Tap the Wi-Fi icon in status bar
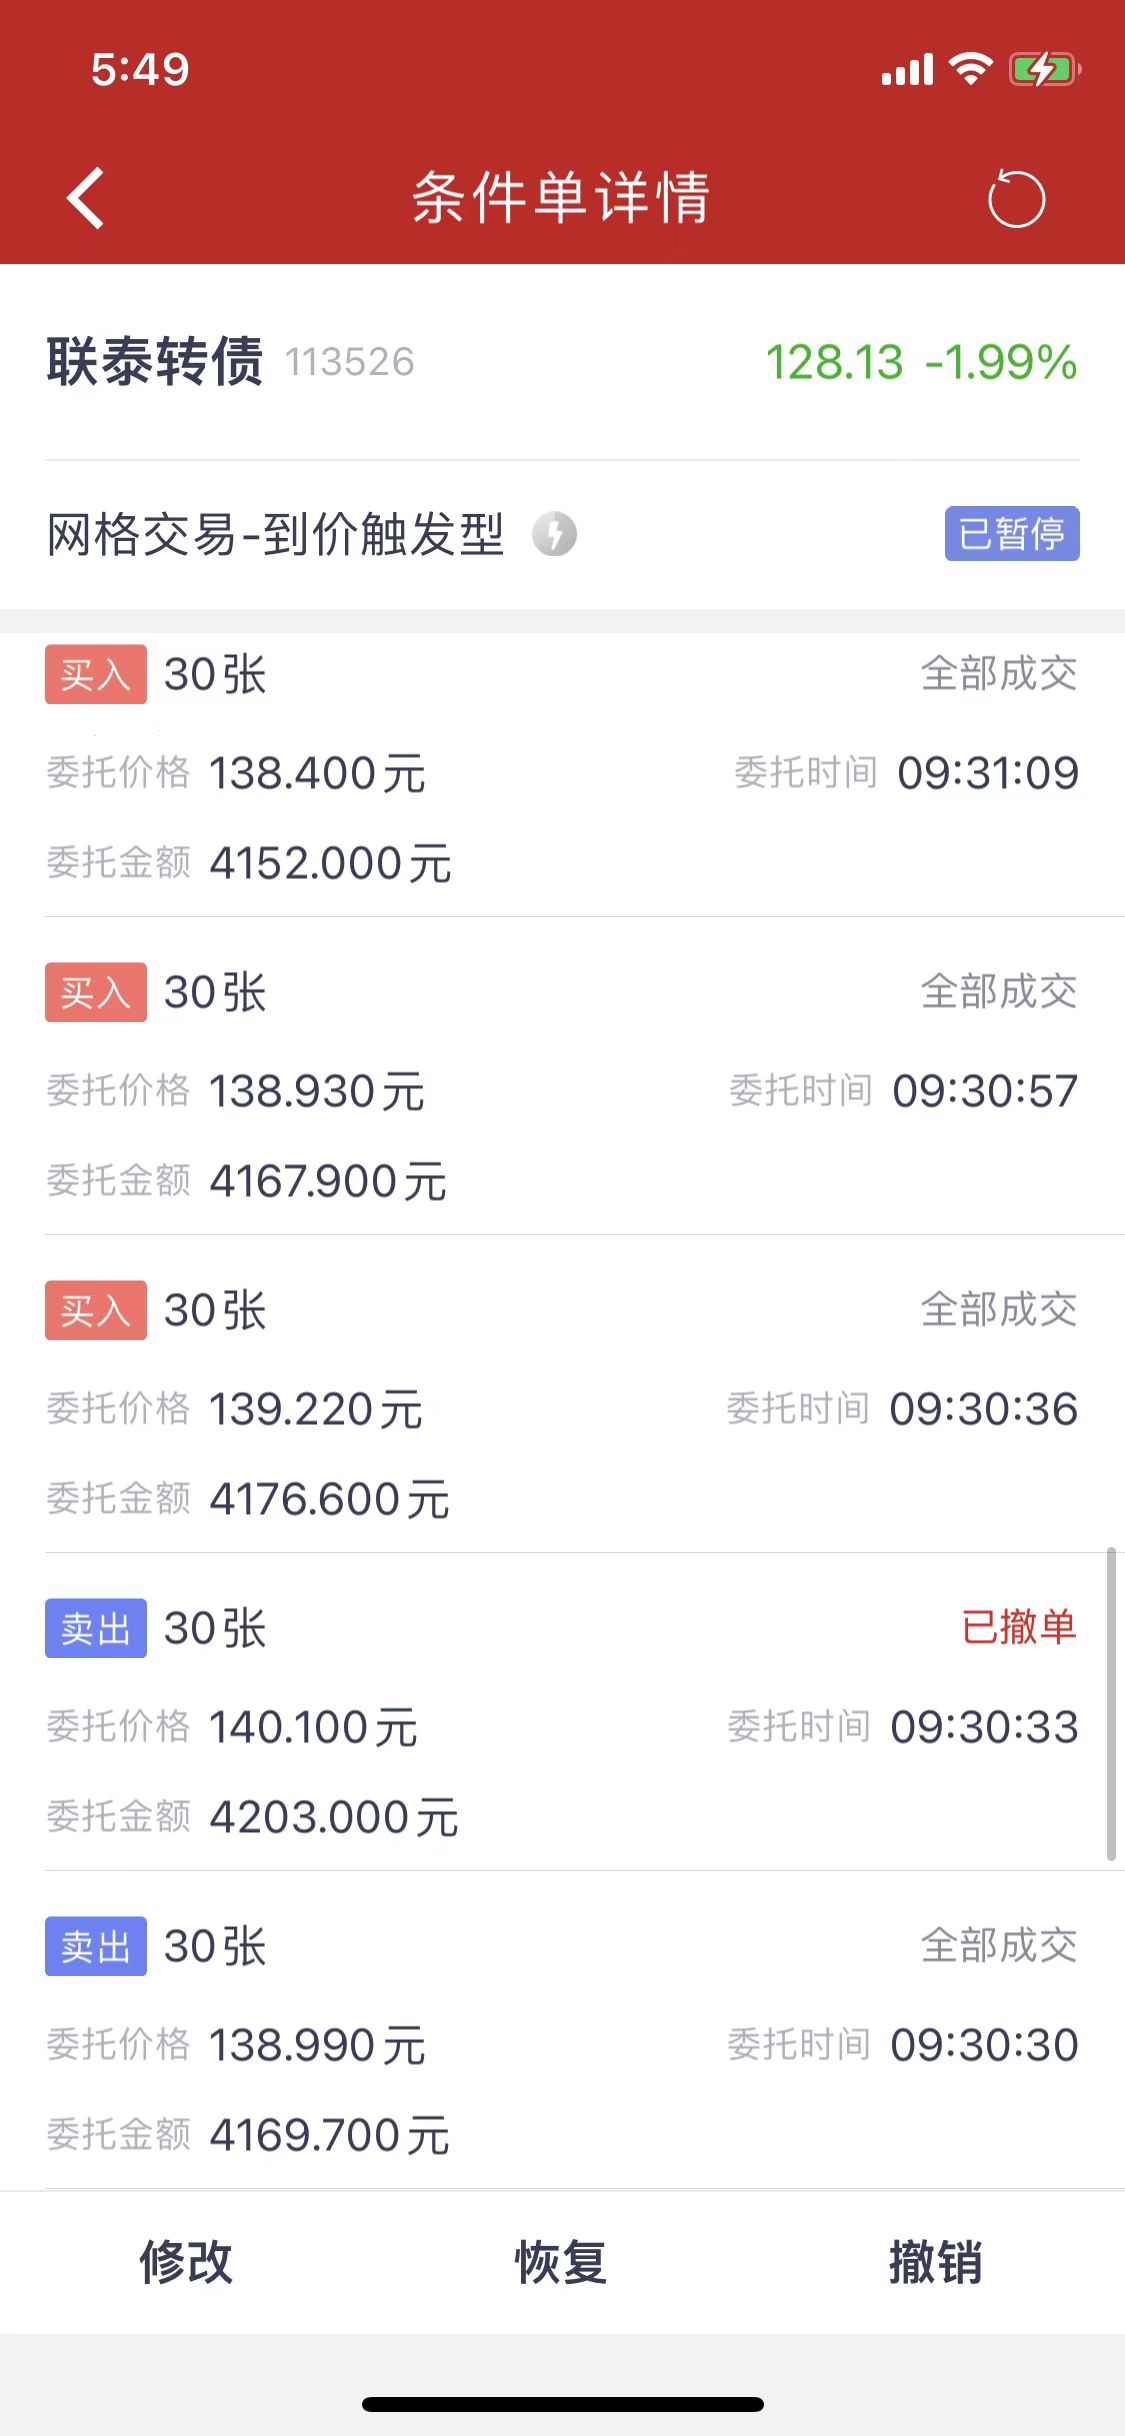Screen dimensions: 1125x2436 click(969, 70)
